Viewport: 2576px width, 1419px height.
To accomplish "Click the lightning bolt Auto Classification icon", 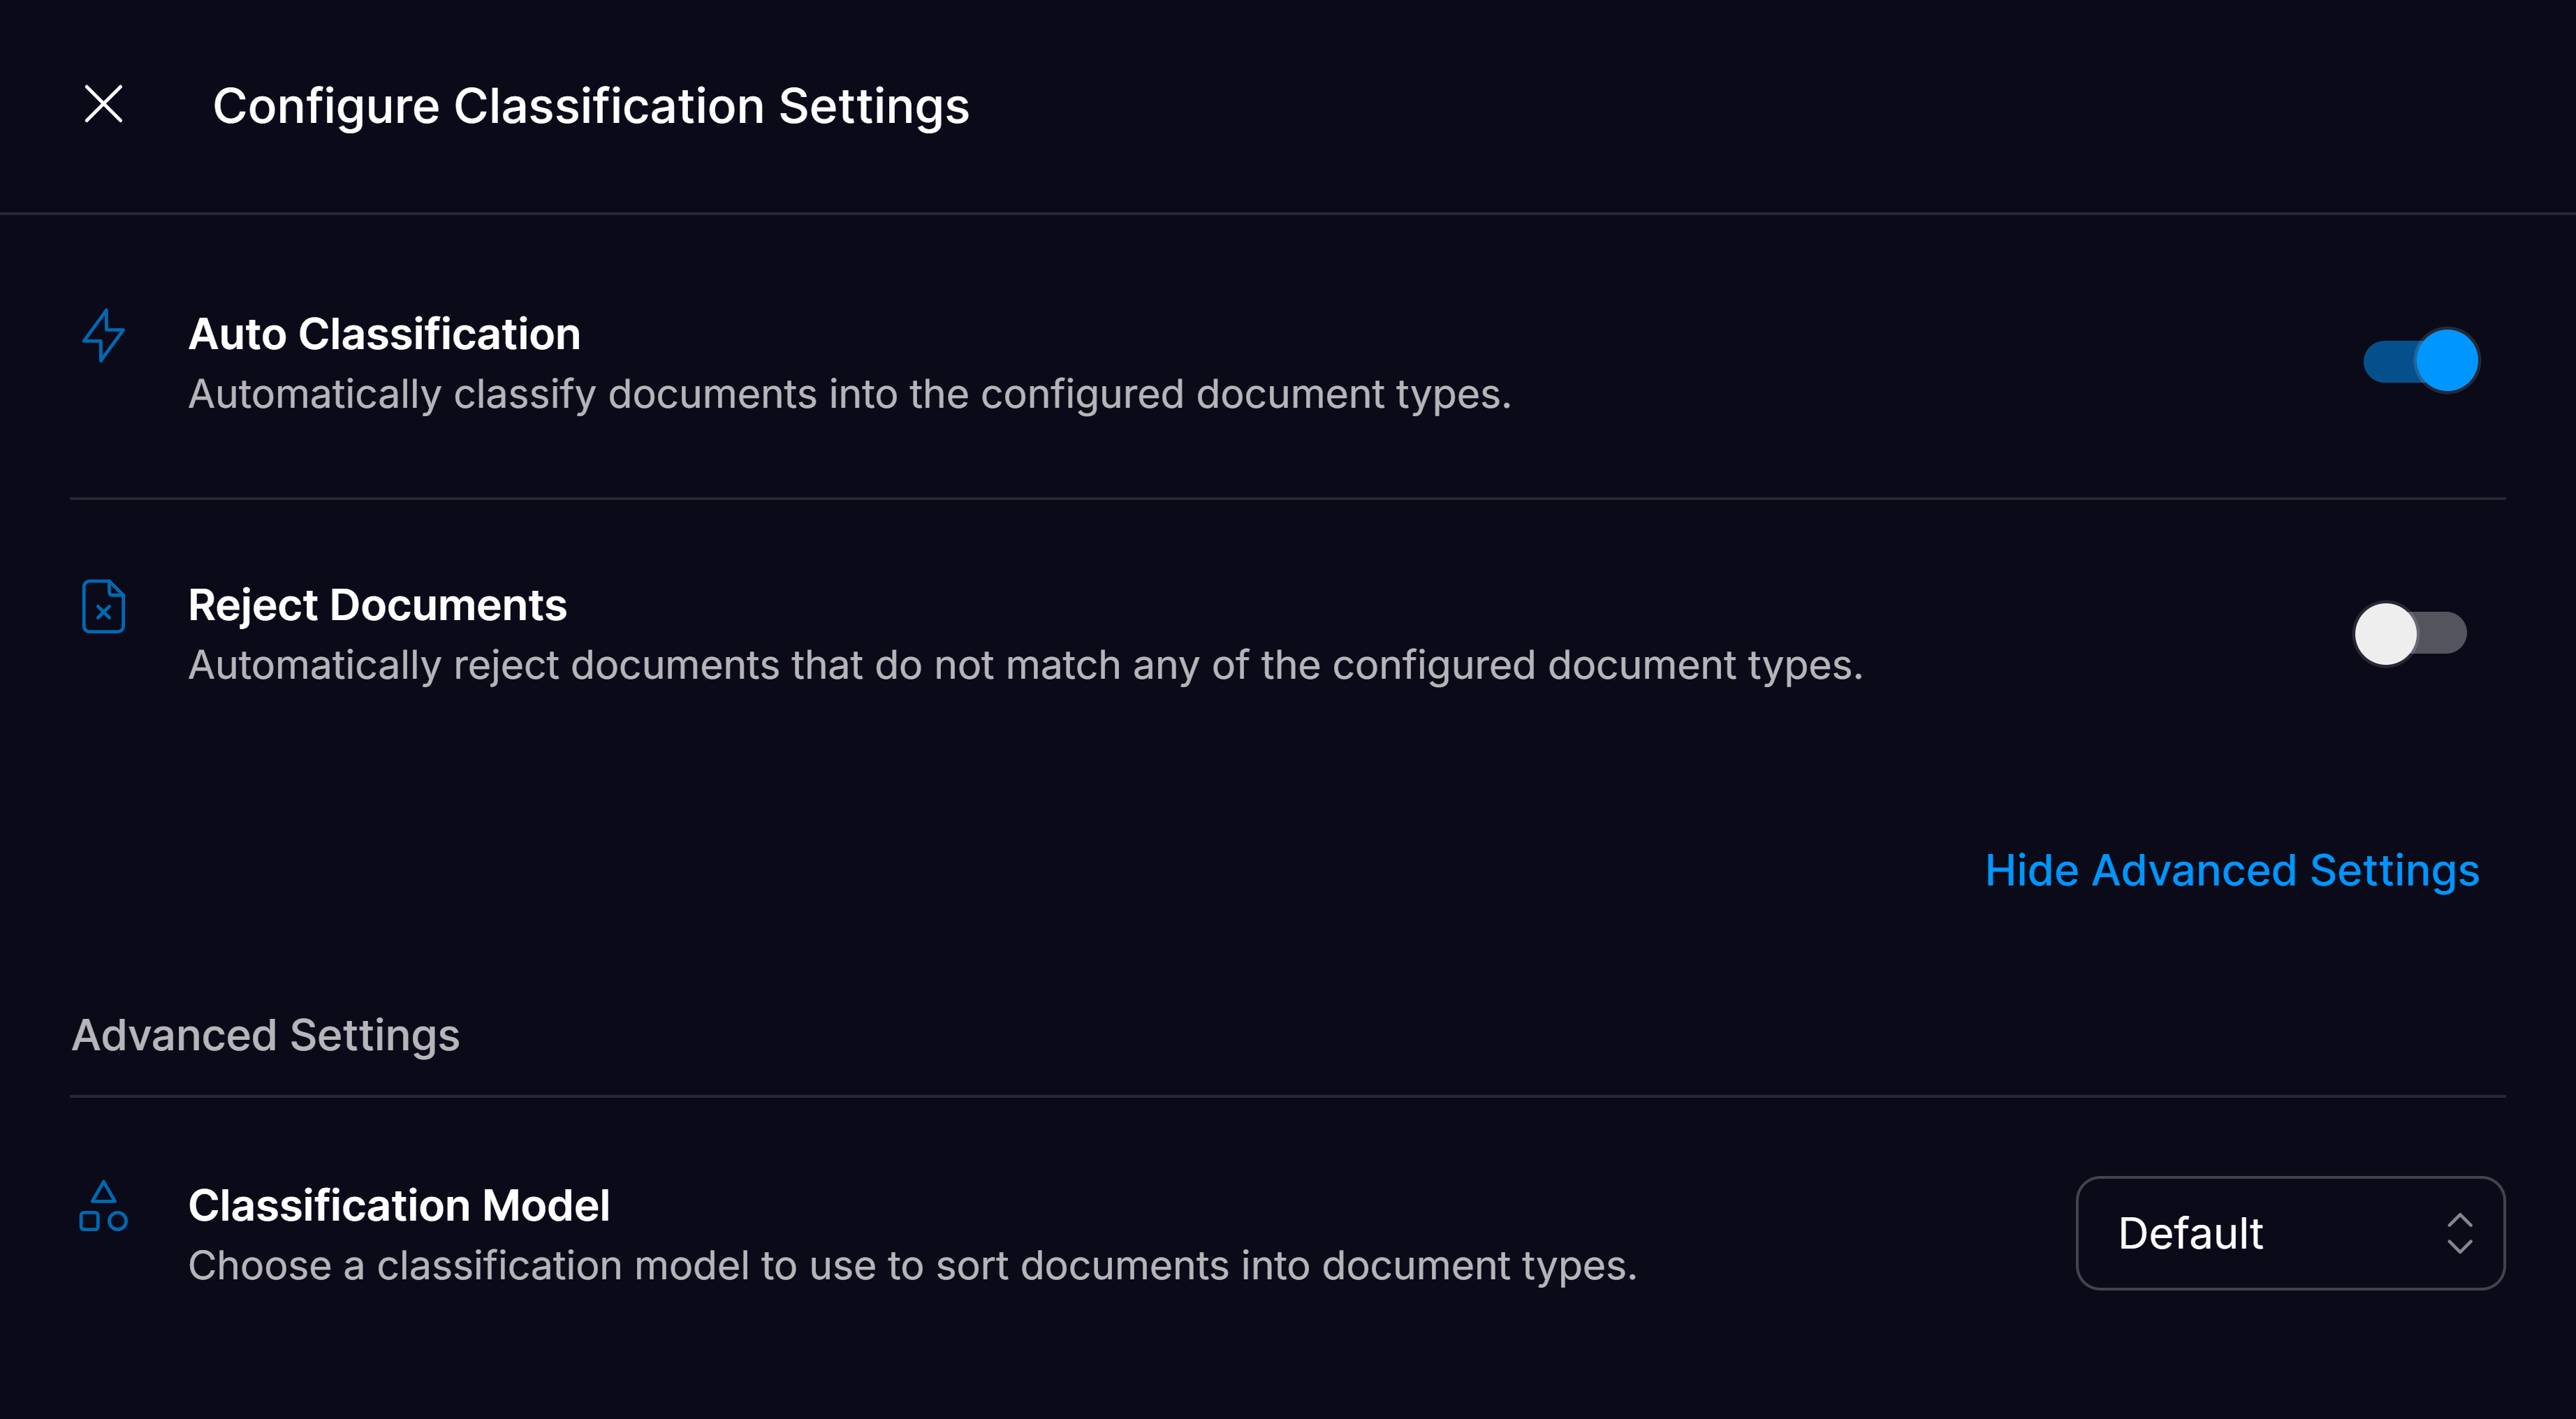I will click(x=103, y=335).
